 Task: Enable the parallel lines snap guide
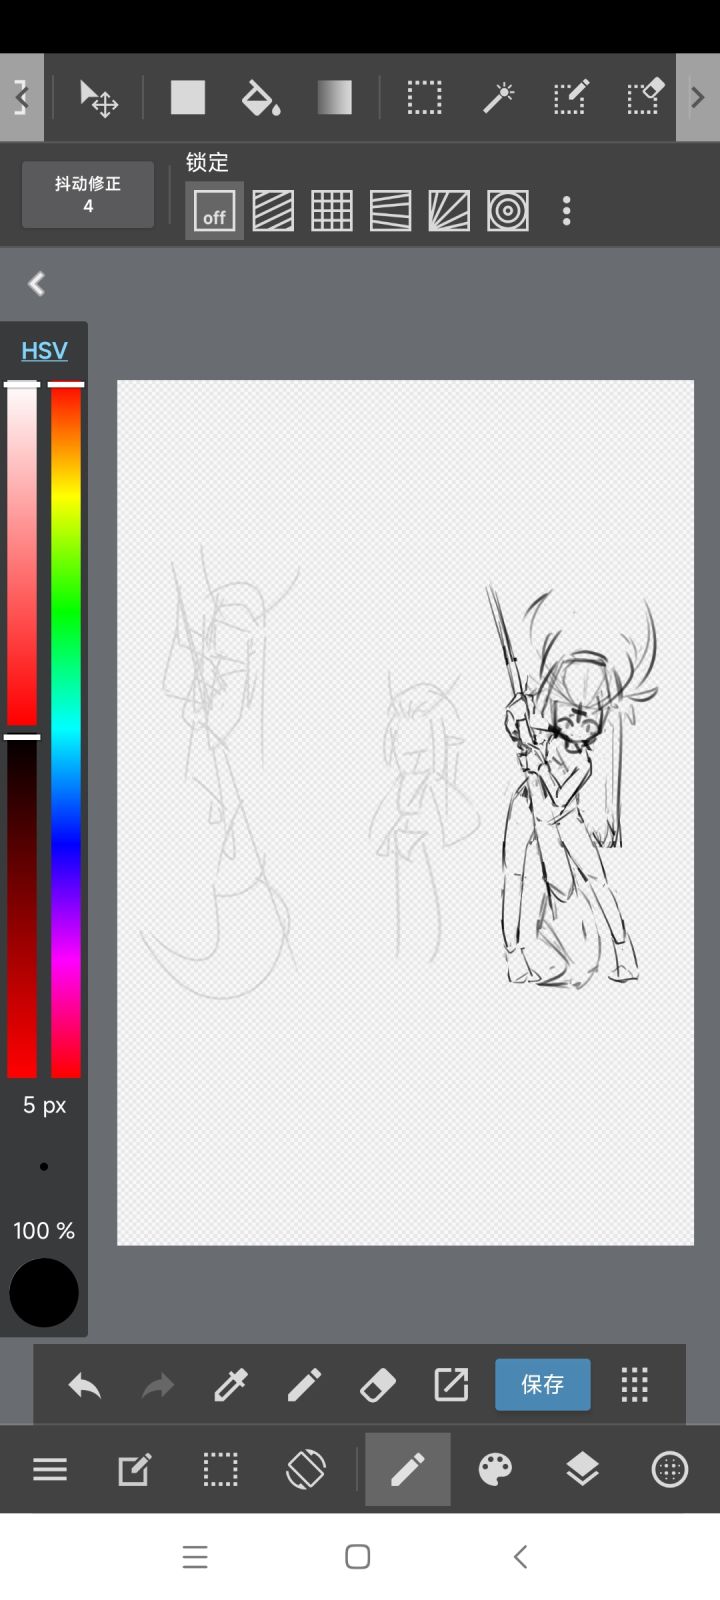[273, 211]
